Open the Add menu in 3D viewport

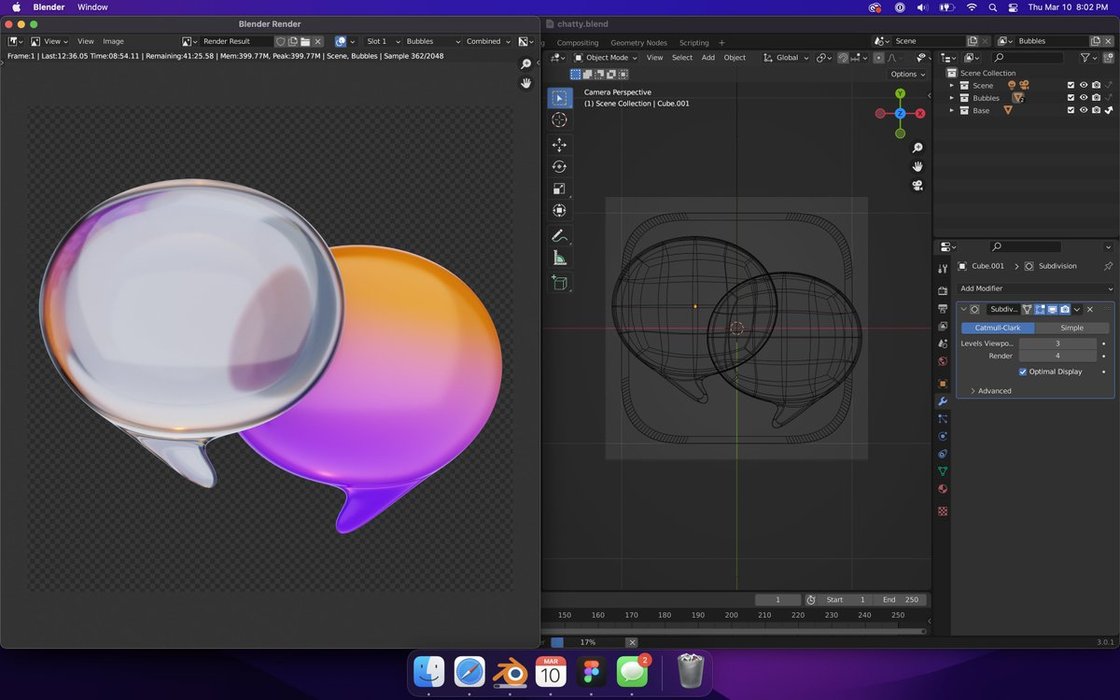[708, 58]
